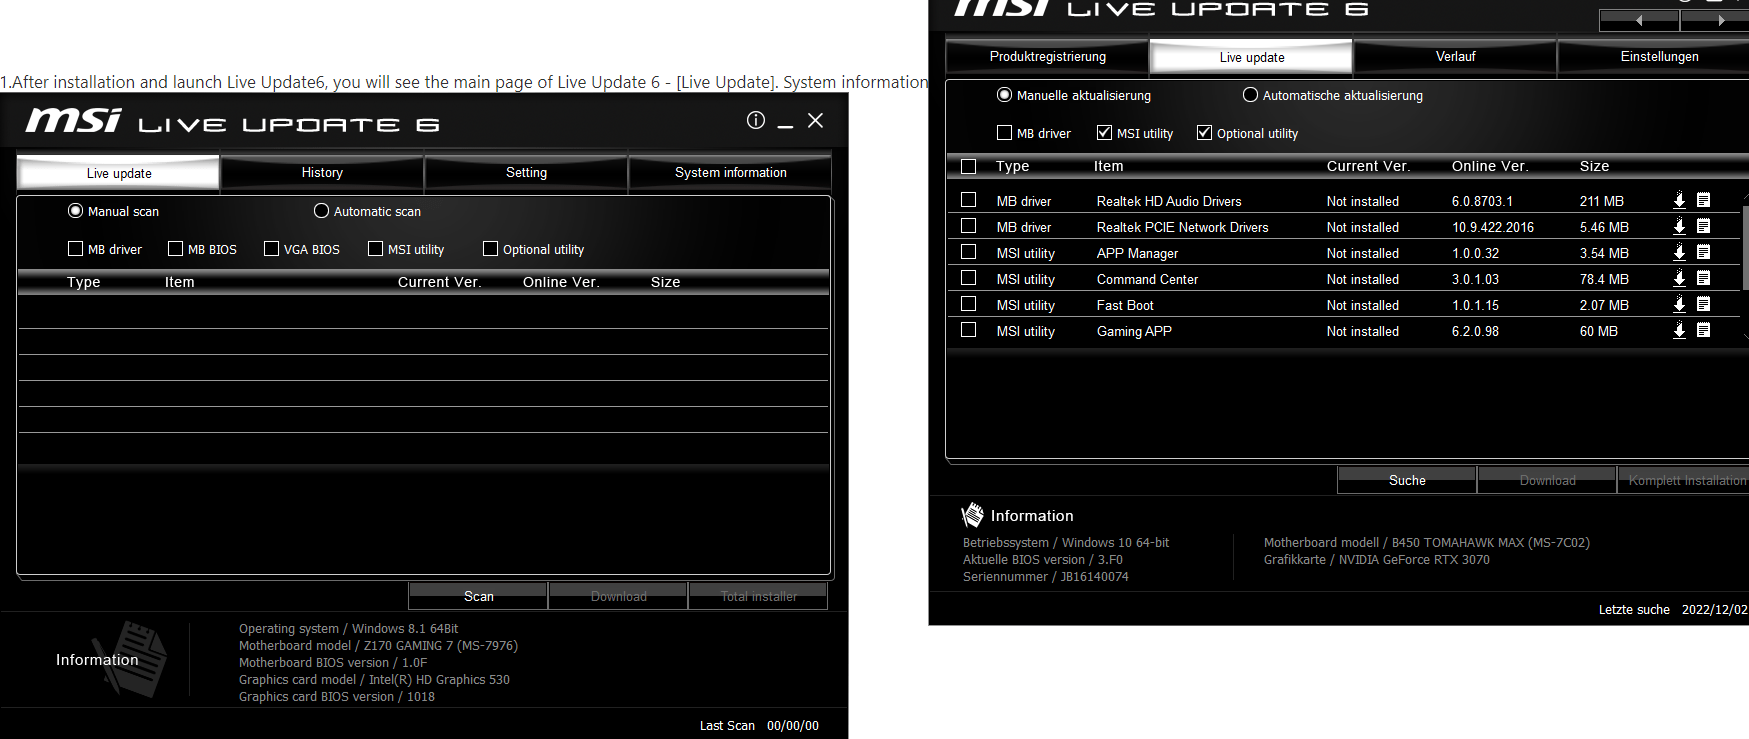Check MSI utility in left window
Image resolution: width=1749 pixels, height=739 pixels.
click(x=375, y=248)
